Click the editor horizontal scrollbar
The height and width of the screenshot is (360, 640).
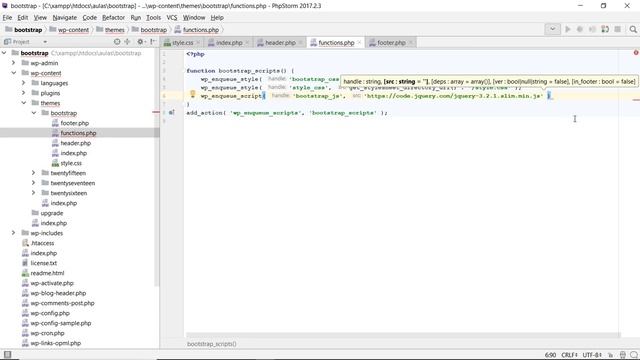(x=403, y=335)
